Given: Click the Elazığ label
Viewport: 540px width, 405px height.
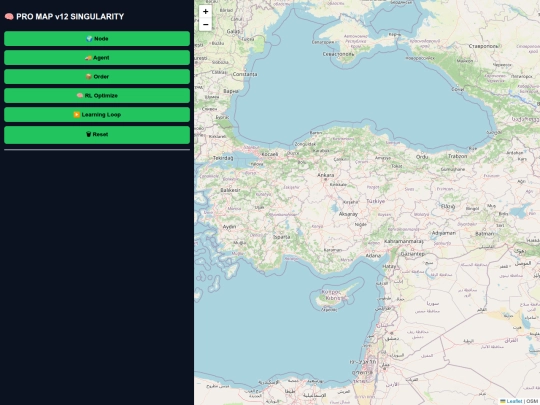Looking at the screenshot, I should tap(448, 206).
